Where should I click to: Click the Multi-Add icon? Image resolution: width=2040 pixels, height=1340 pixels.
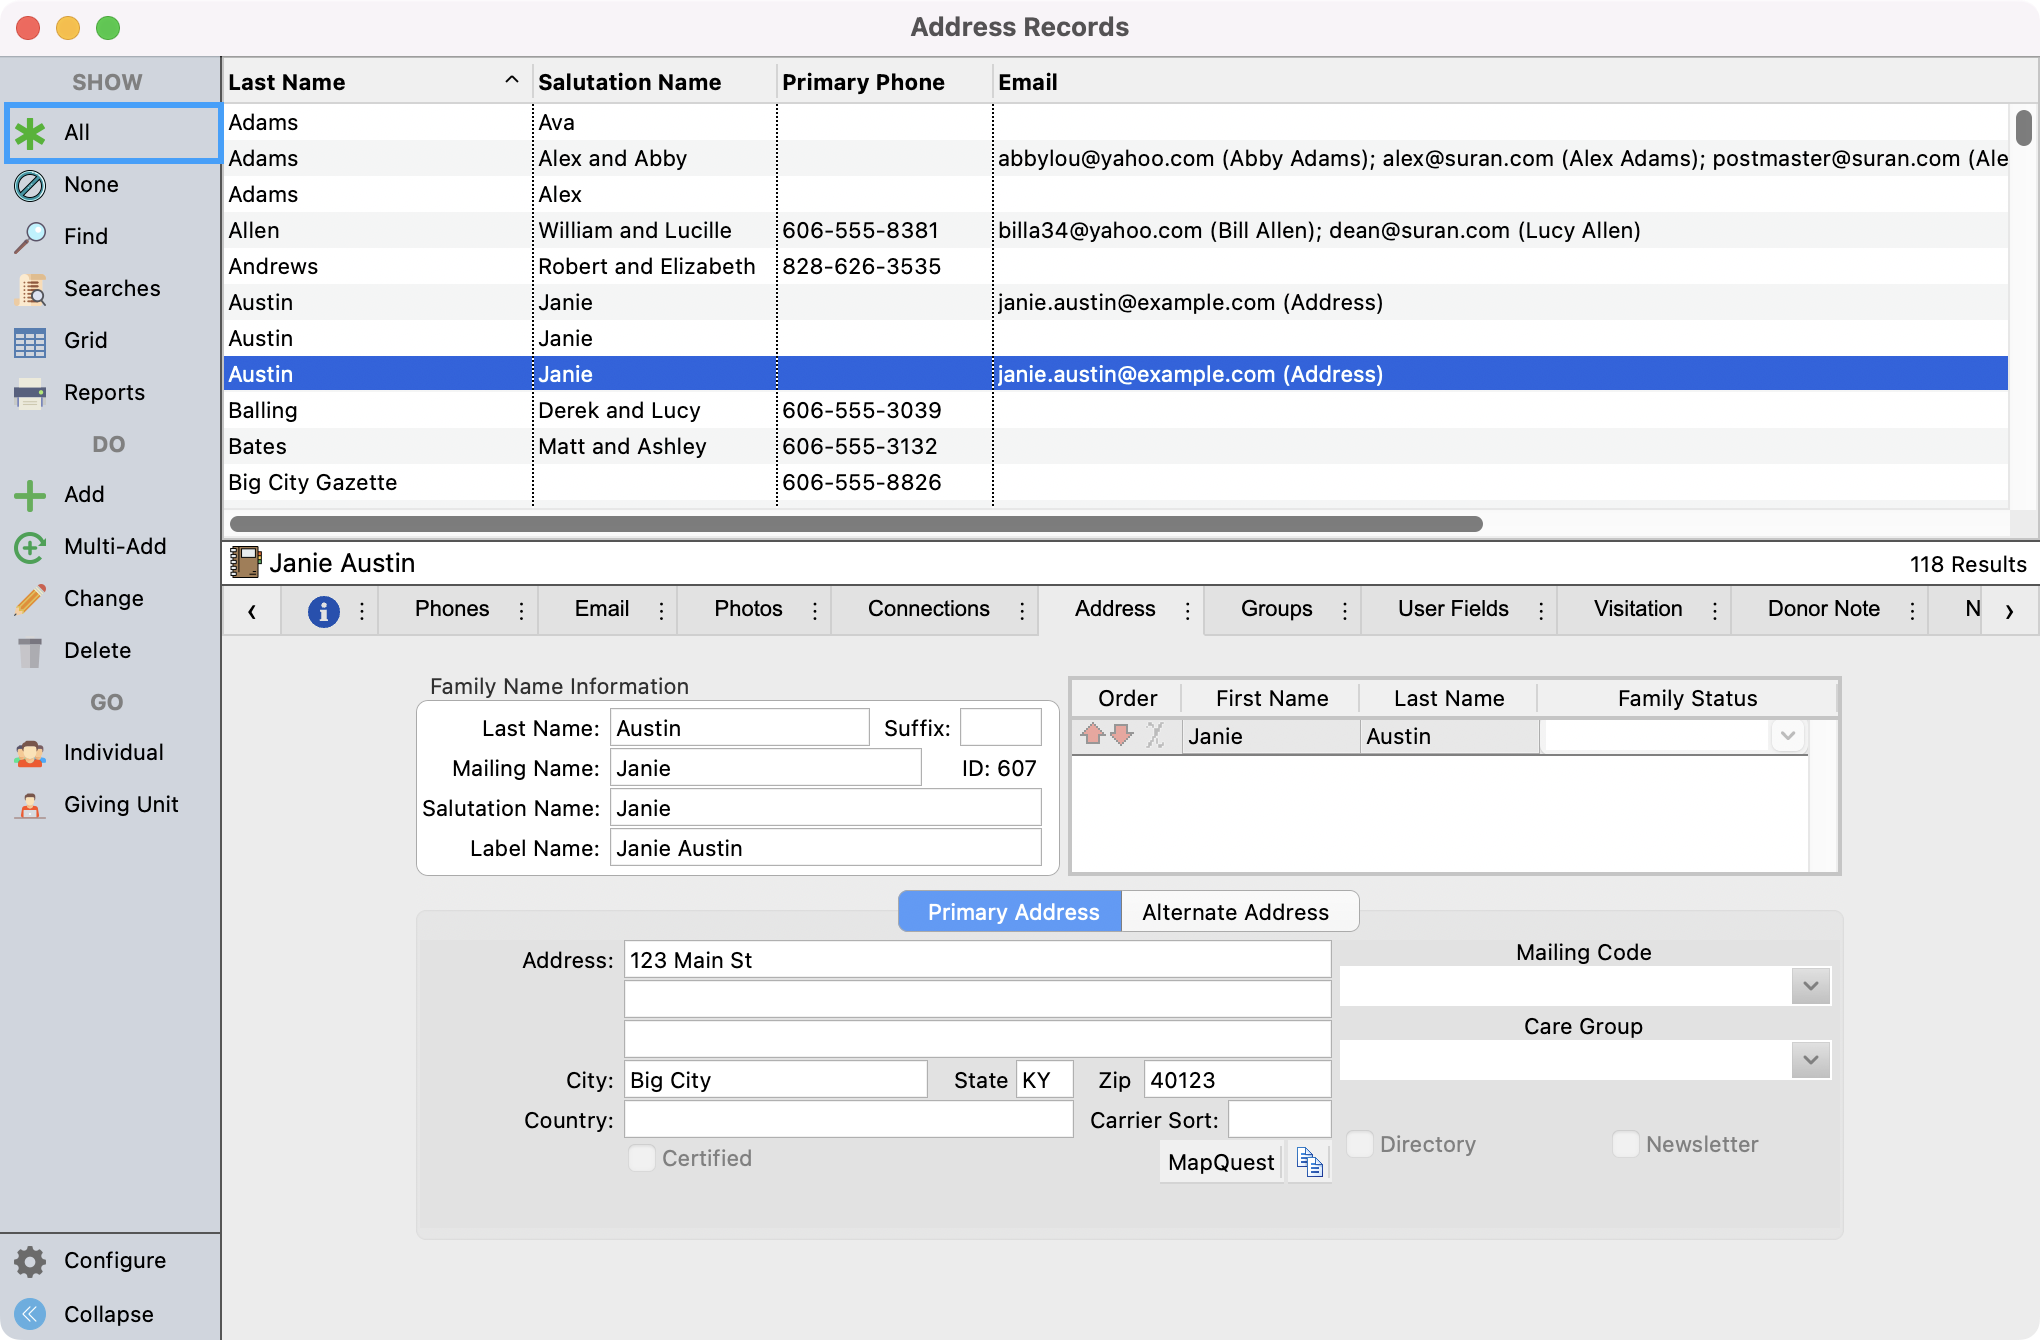[x=30, y=547]
